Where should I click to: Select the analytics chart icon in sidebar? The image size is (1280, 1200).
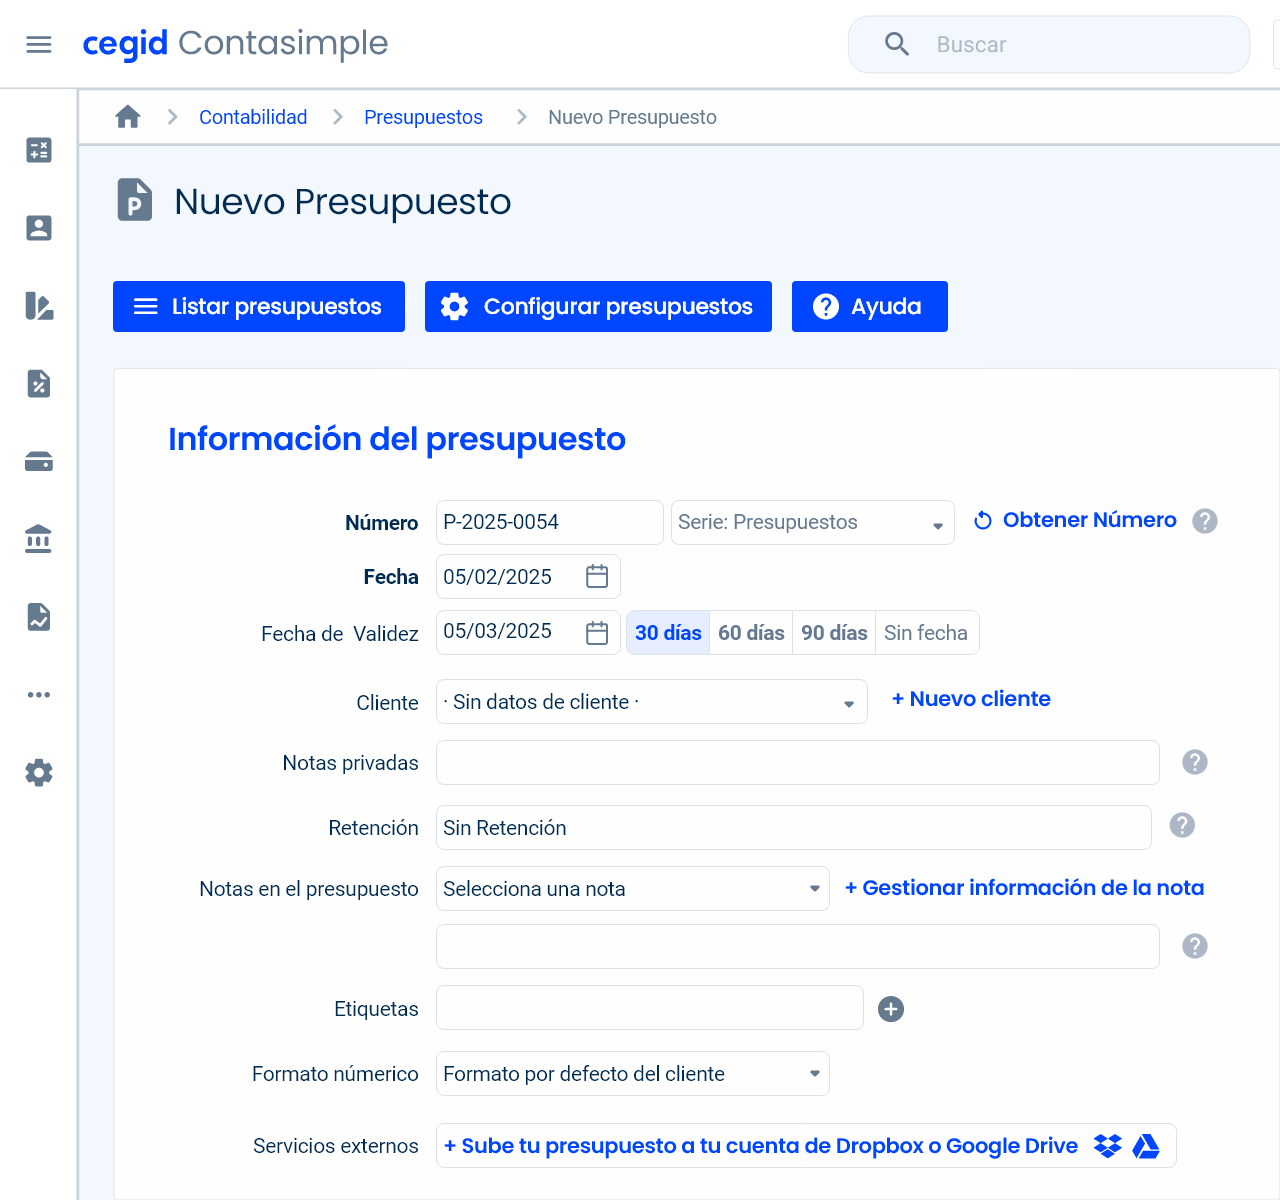(38, 307)
